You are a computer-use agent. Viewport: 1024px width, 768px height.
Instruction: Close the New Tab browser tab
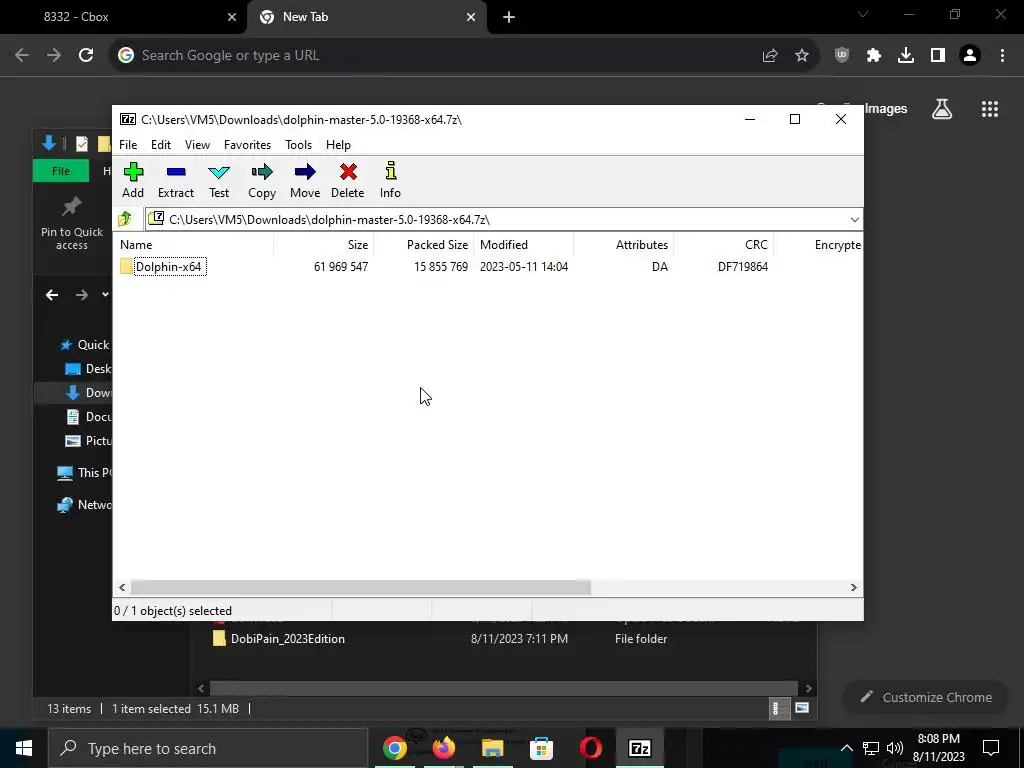pos(471,17)
